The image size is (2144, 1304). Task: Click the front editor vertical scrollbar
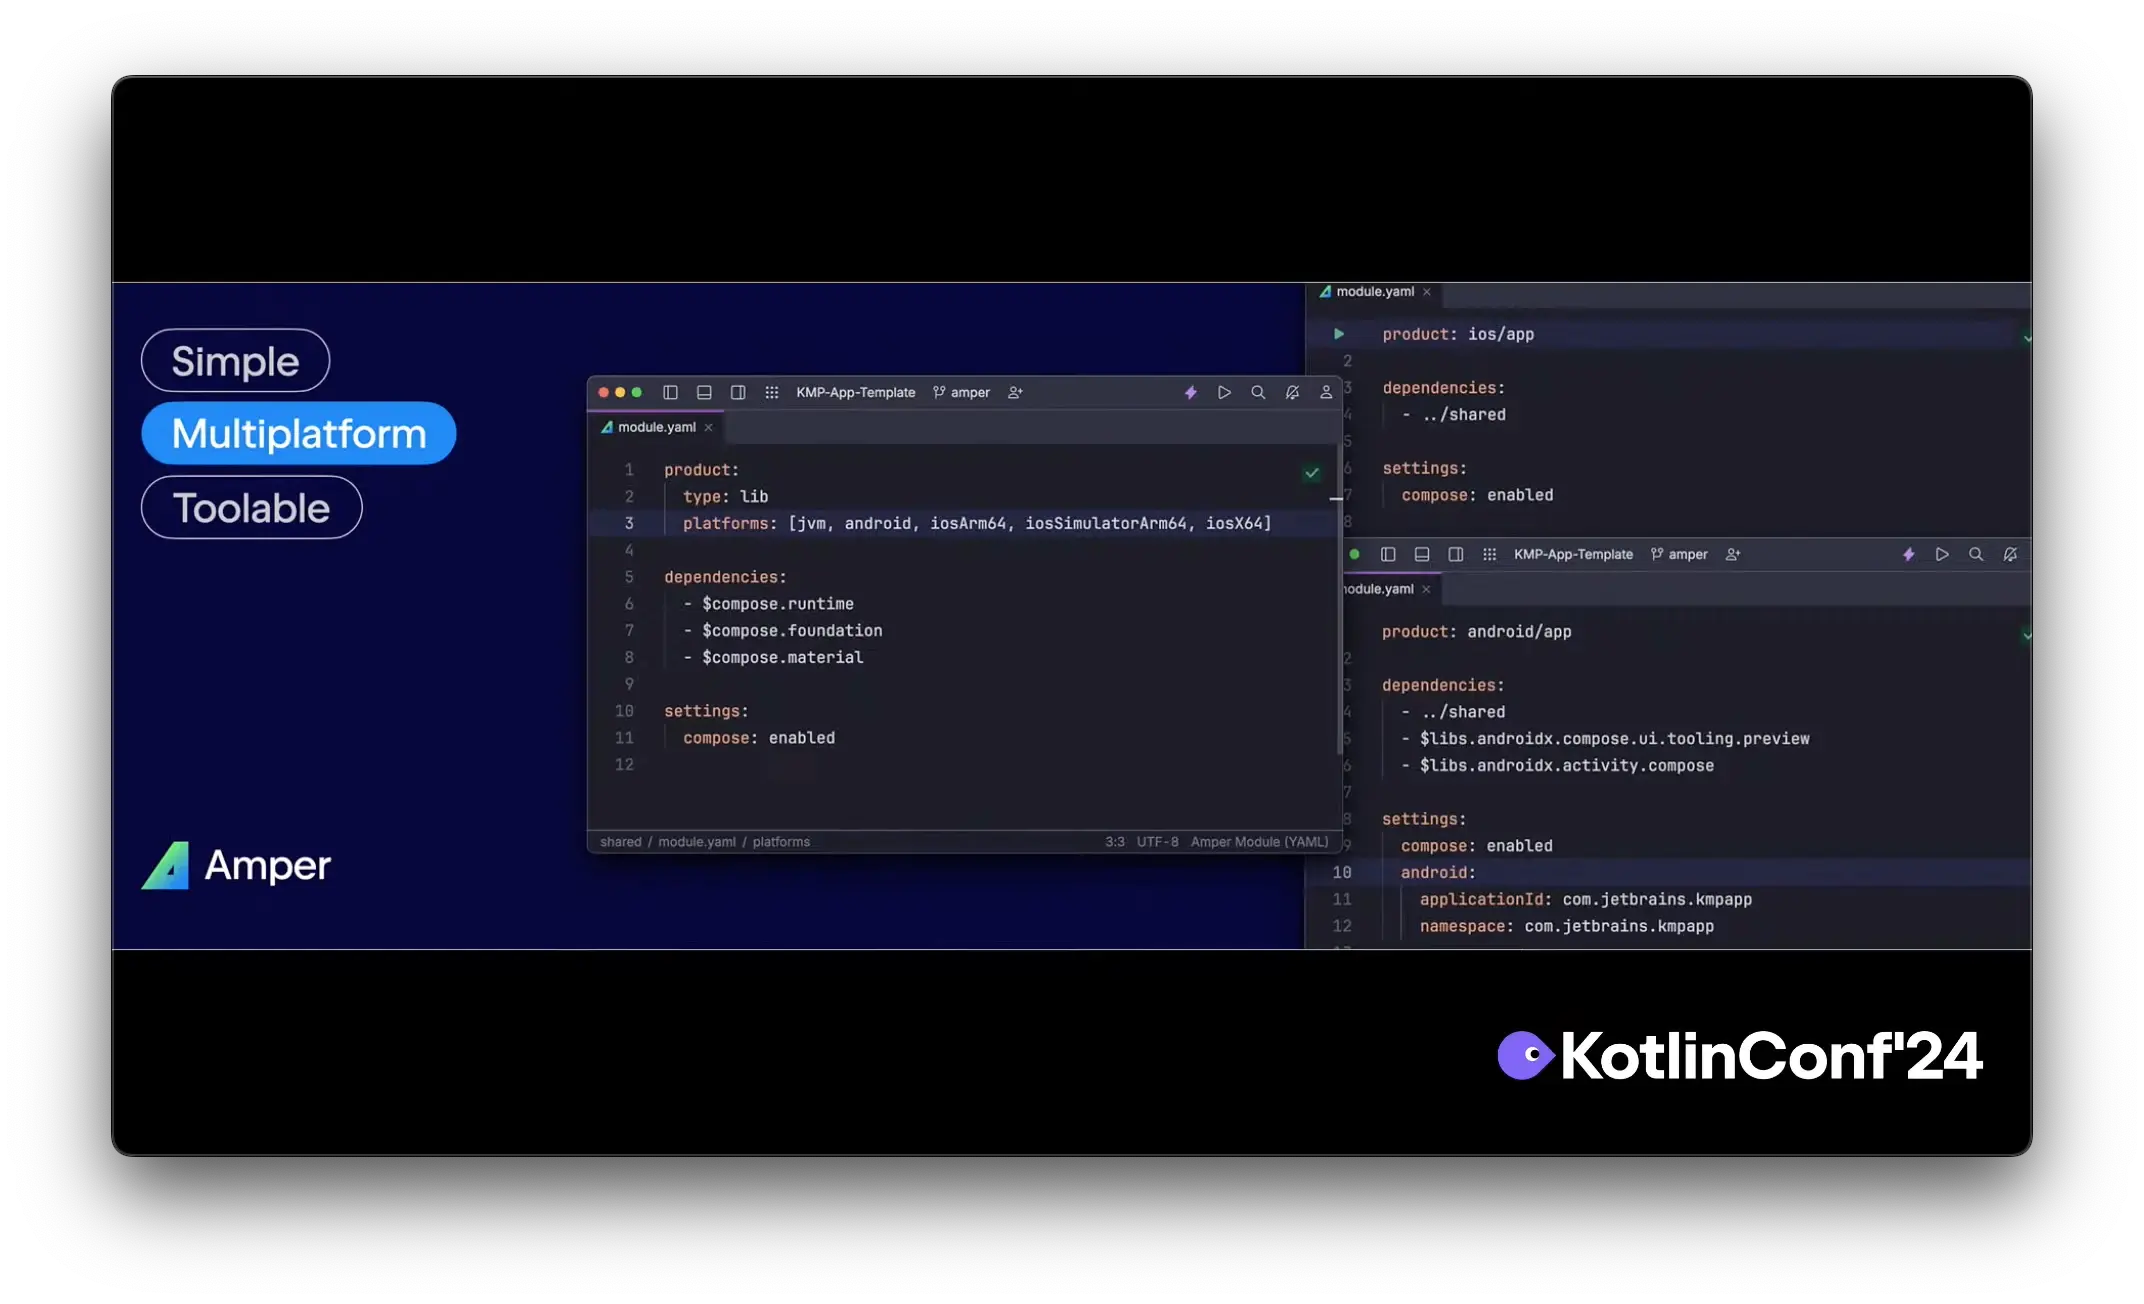coord(1338,600)
